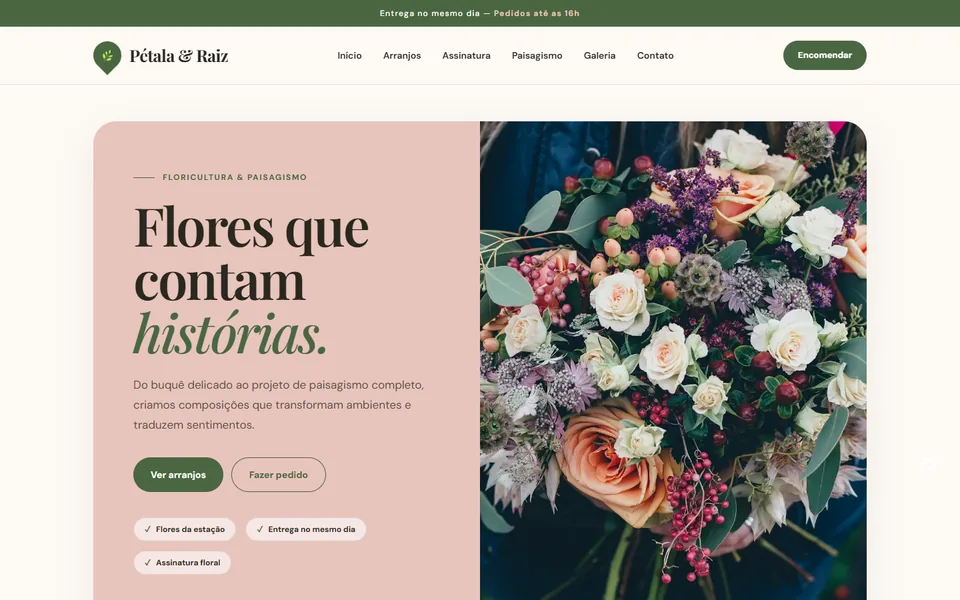This screenshot has width=960, height=600.
Task: Click the Ver arranjos button
Action: pyautogui.click(x=178, y=474)
